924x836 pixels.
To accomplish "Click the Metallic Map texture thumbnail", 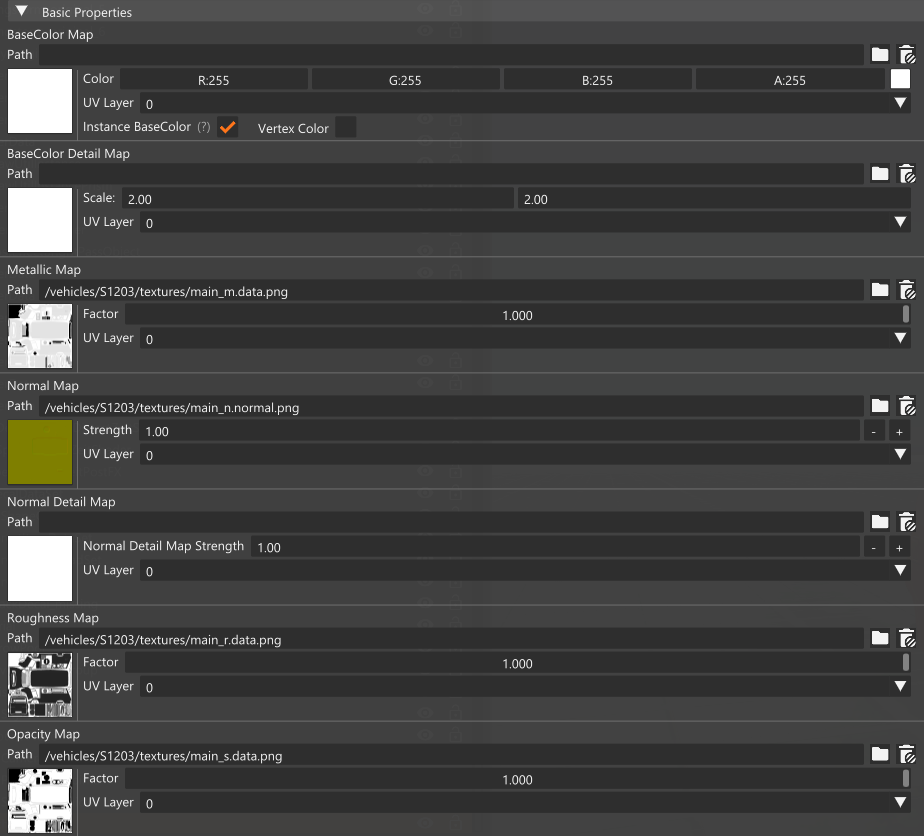I will pyautogui.click(x=39, y=336).
